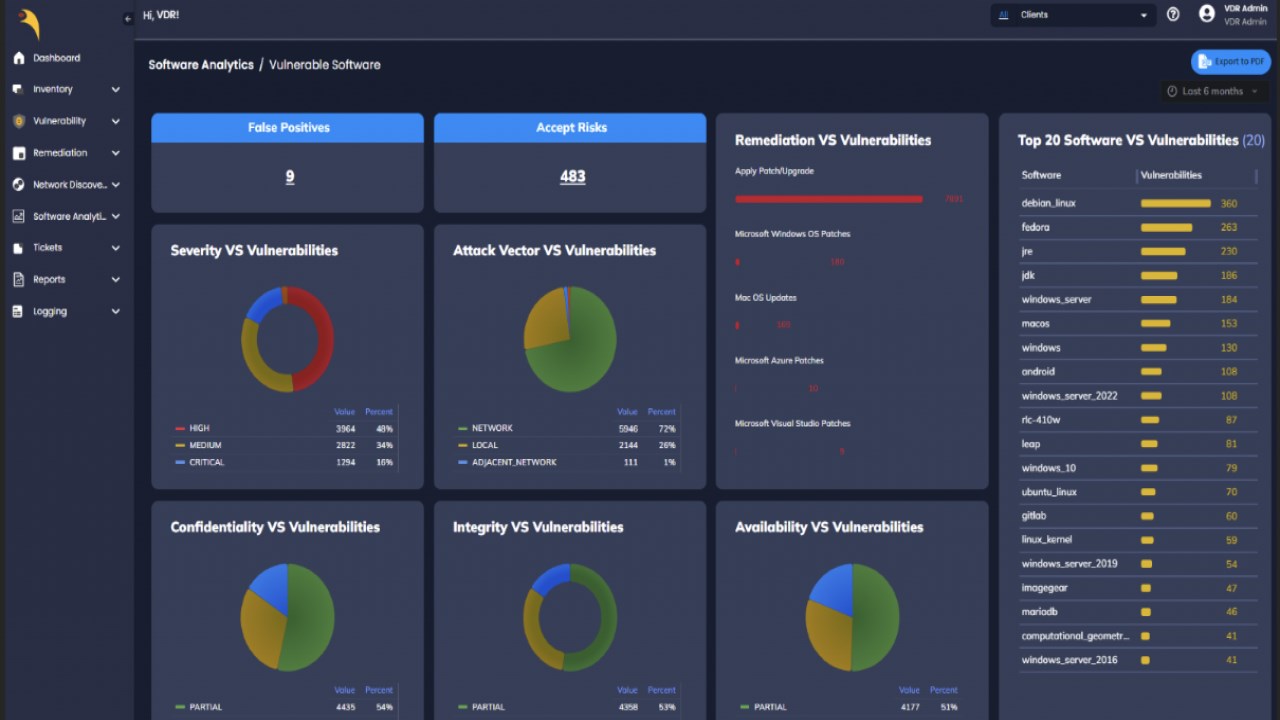Click the Remediation sidebar icon

pos(18,153)
